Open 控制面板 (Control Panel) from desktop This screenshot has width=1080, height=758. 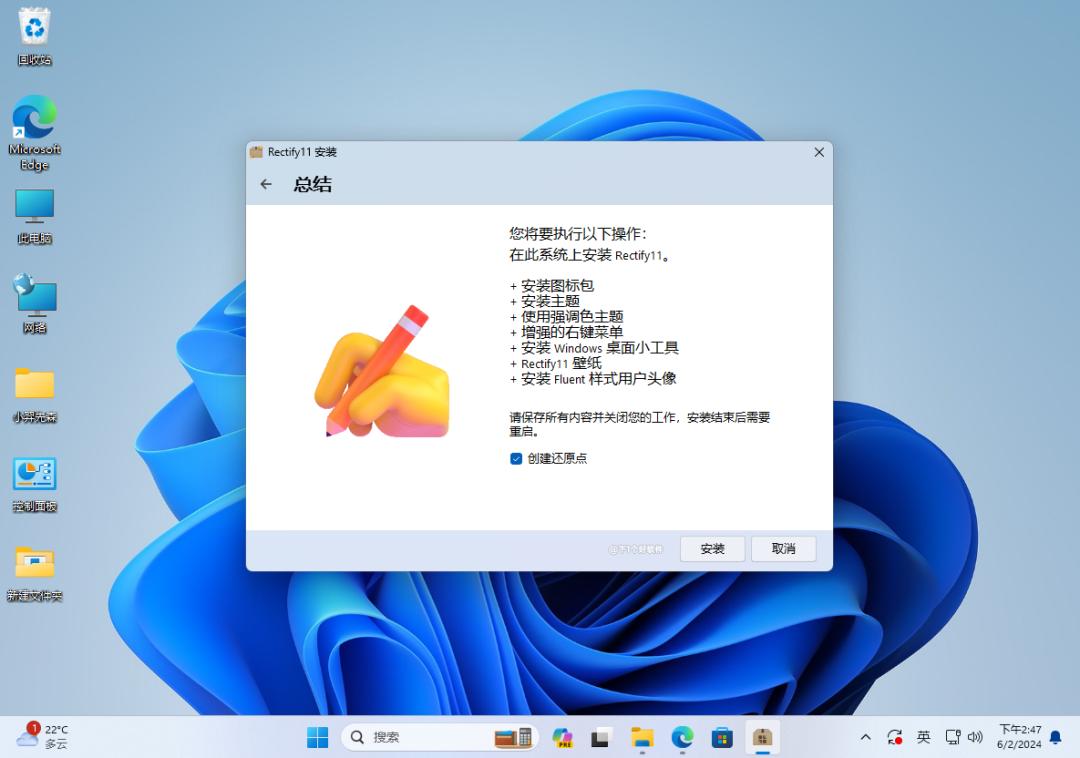[34, 475]
